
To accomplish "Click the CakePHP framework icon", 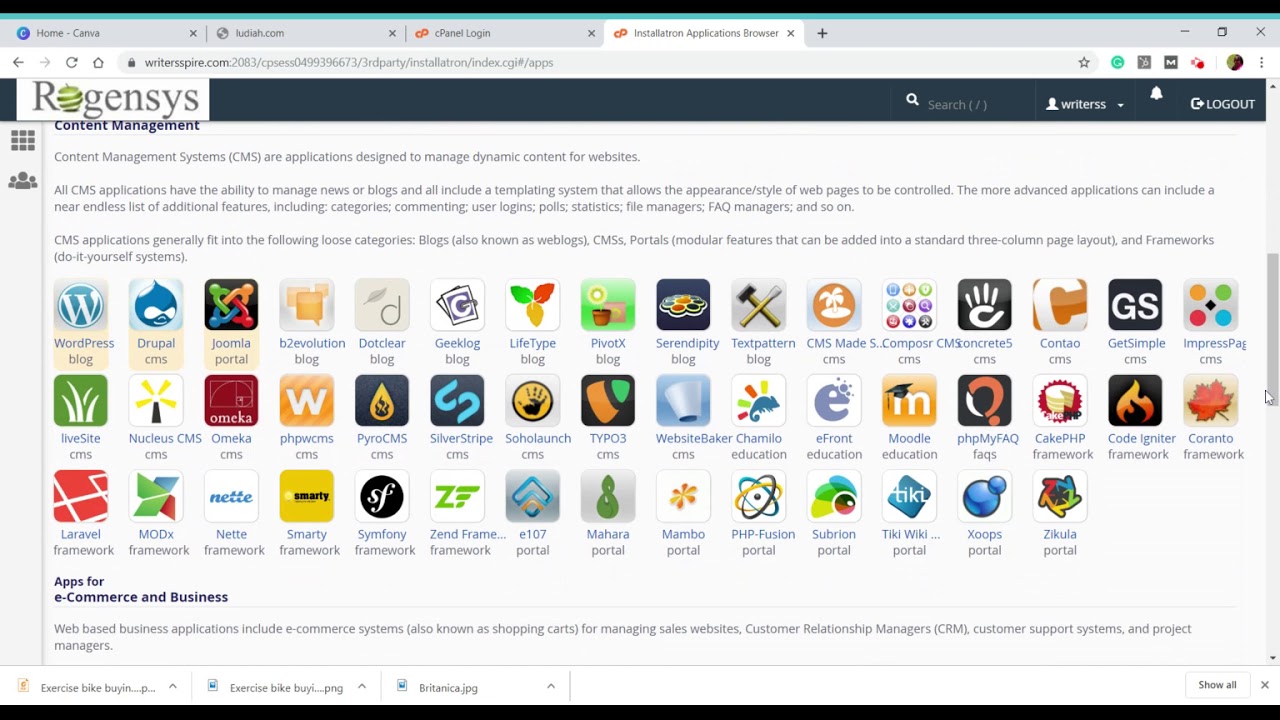I will (1060, 401).
